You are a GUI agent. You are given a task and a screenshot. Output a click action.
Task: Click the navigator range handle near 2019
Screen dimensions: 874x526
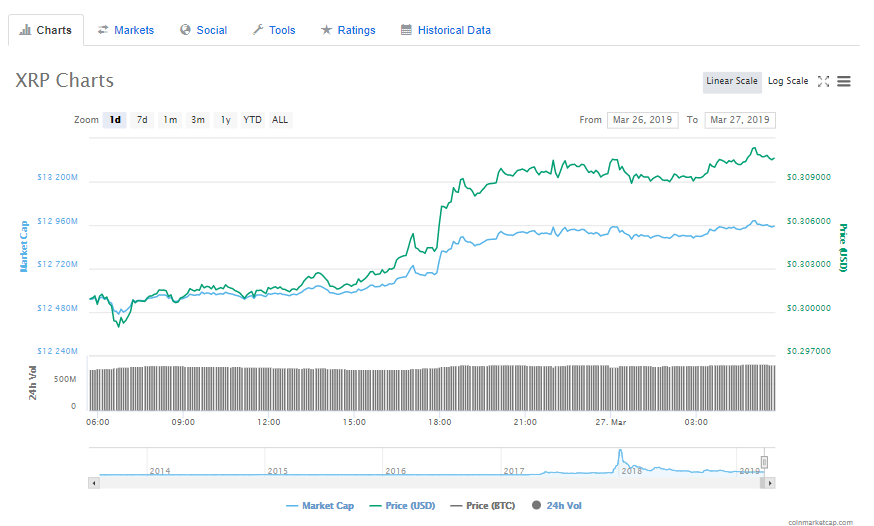[x=764, y=462]
